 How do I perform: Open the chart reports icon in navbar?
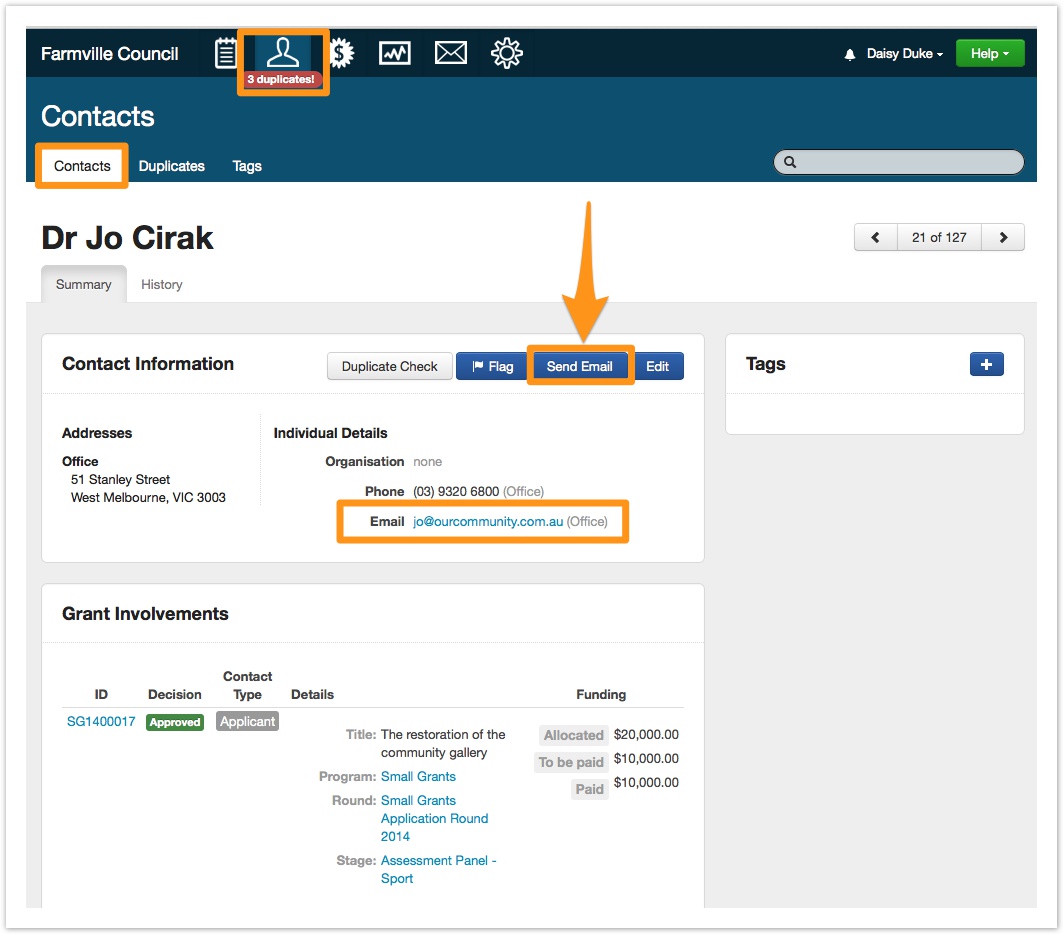394,54
